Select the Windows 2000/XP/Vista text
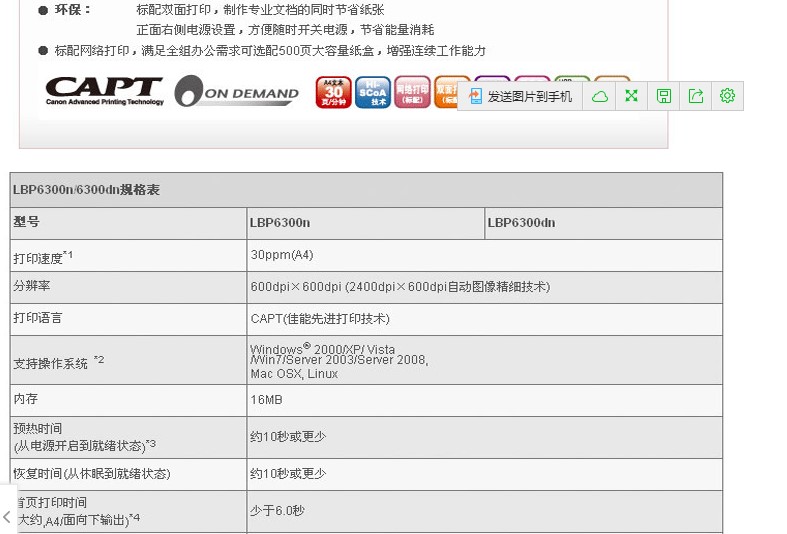Image resolution: width=787 pixels, height=534 pixels. (322, 349)
